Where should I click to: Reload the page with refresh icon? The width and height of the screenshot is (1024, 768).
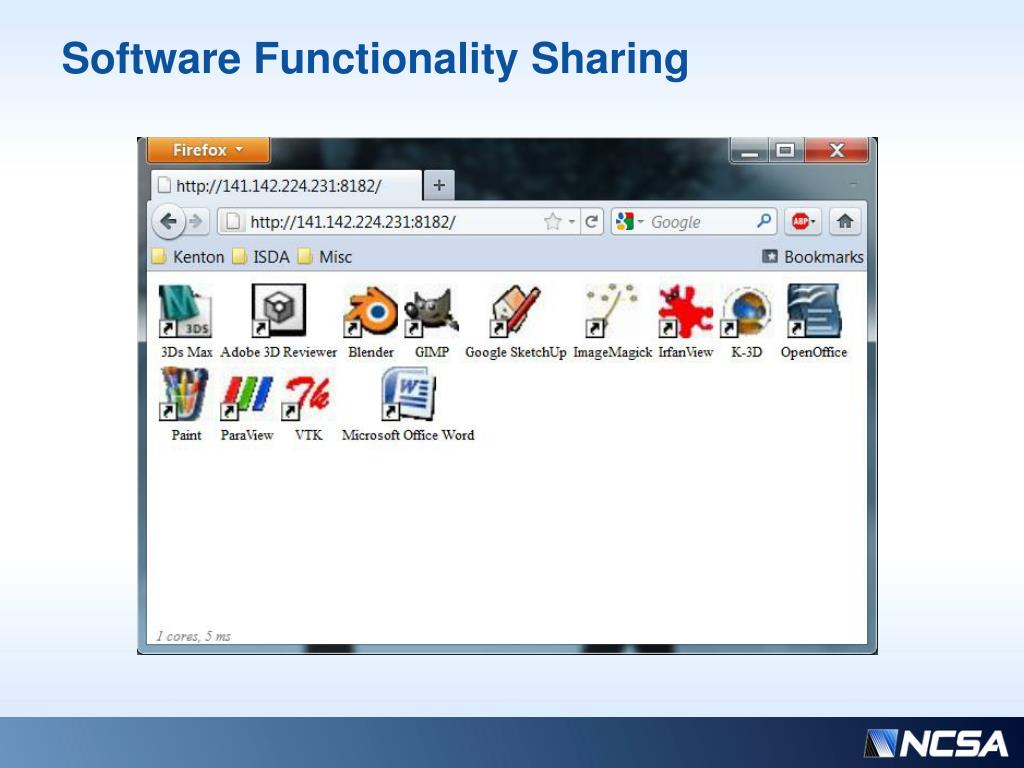[x=592, y=222]
